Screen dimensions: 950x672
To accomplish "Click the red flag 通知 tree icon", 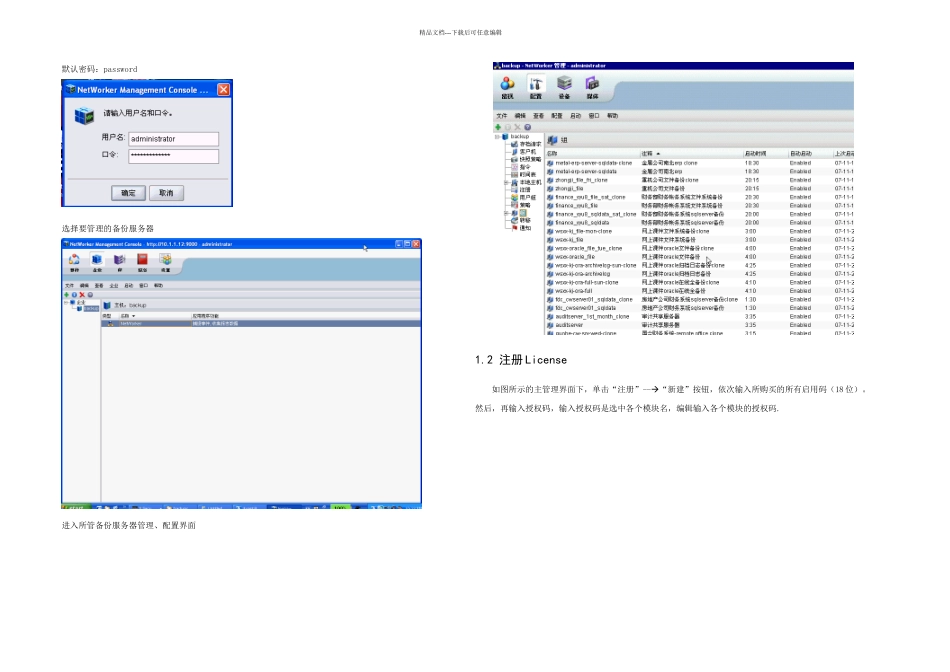I will tap(514, 228).
